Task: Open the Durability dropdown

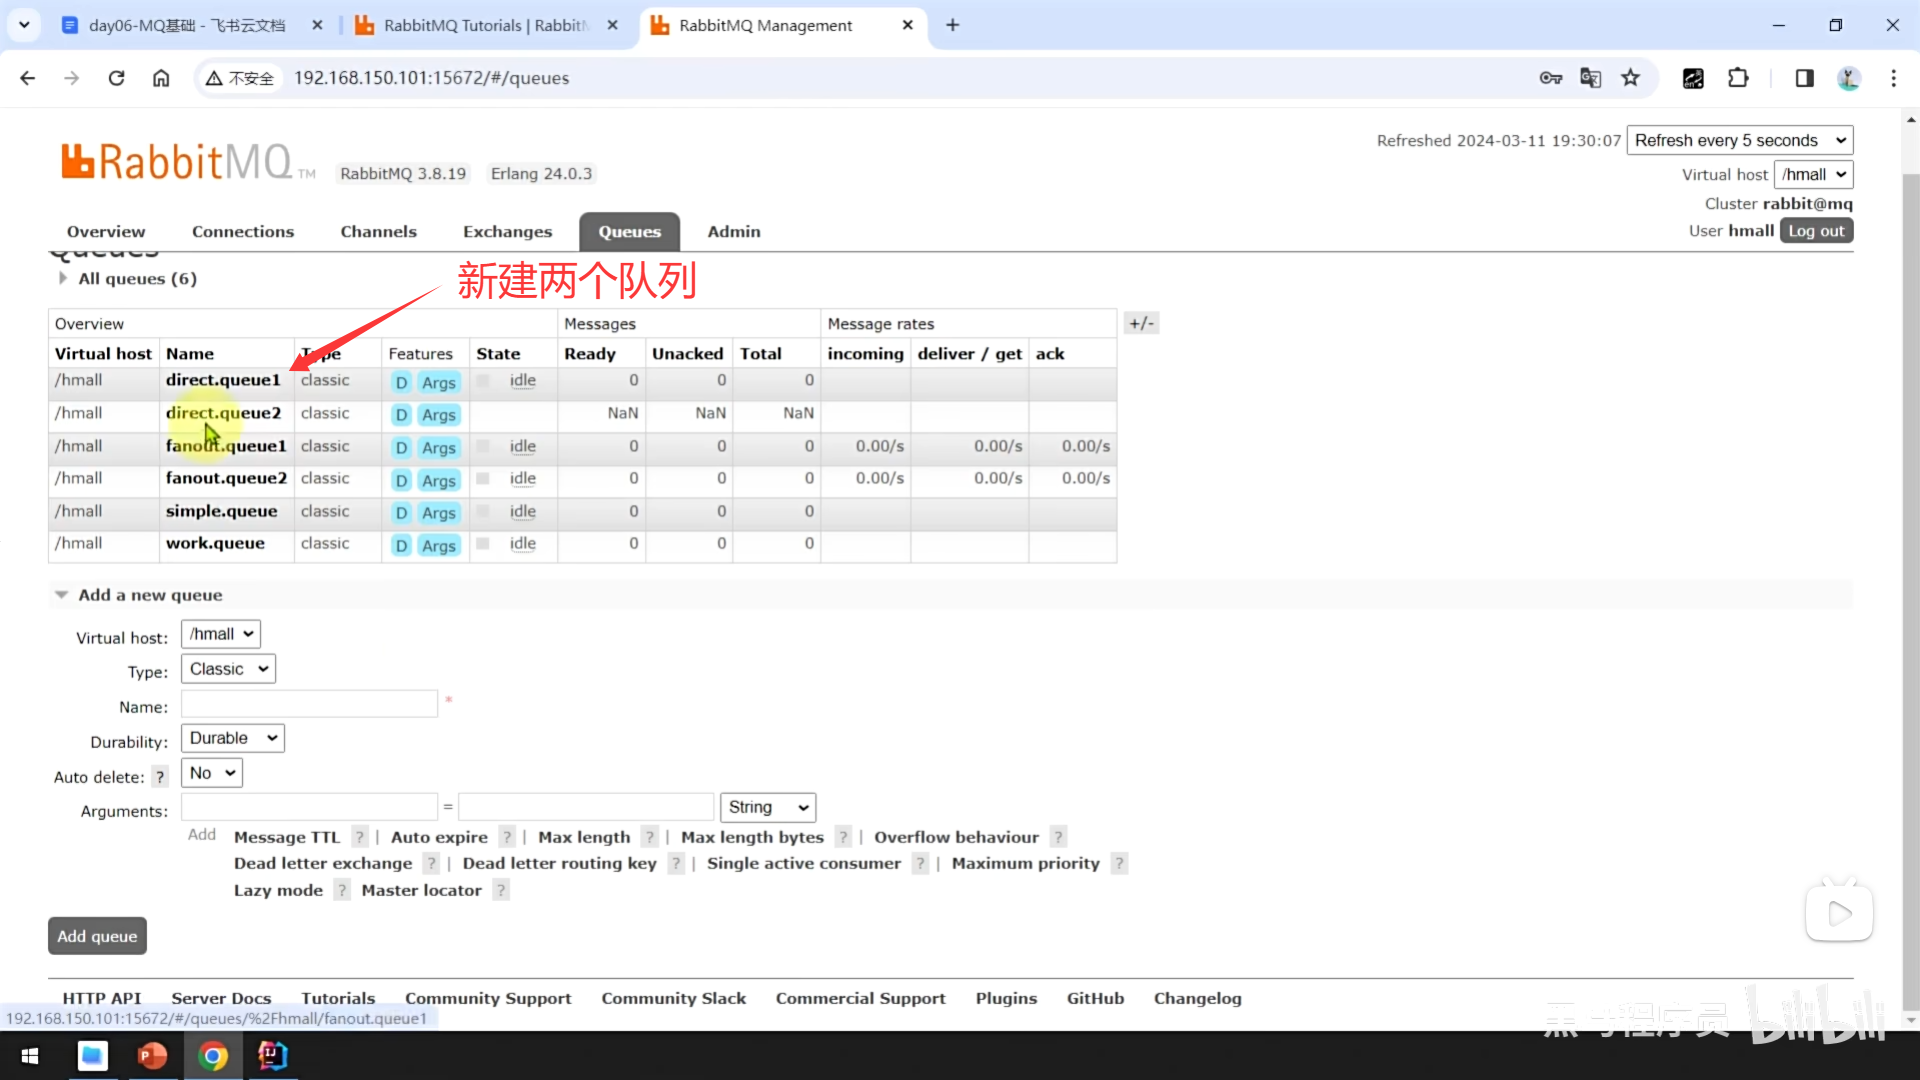Action: 232,738
